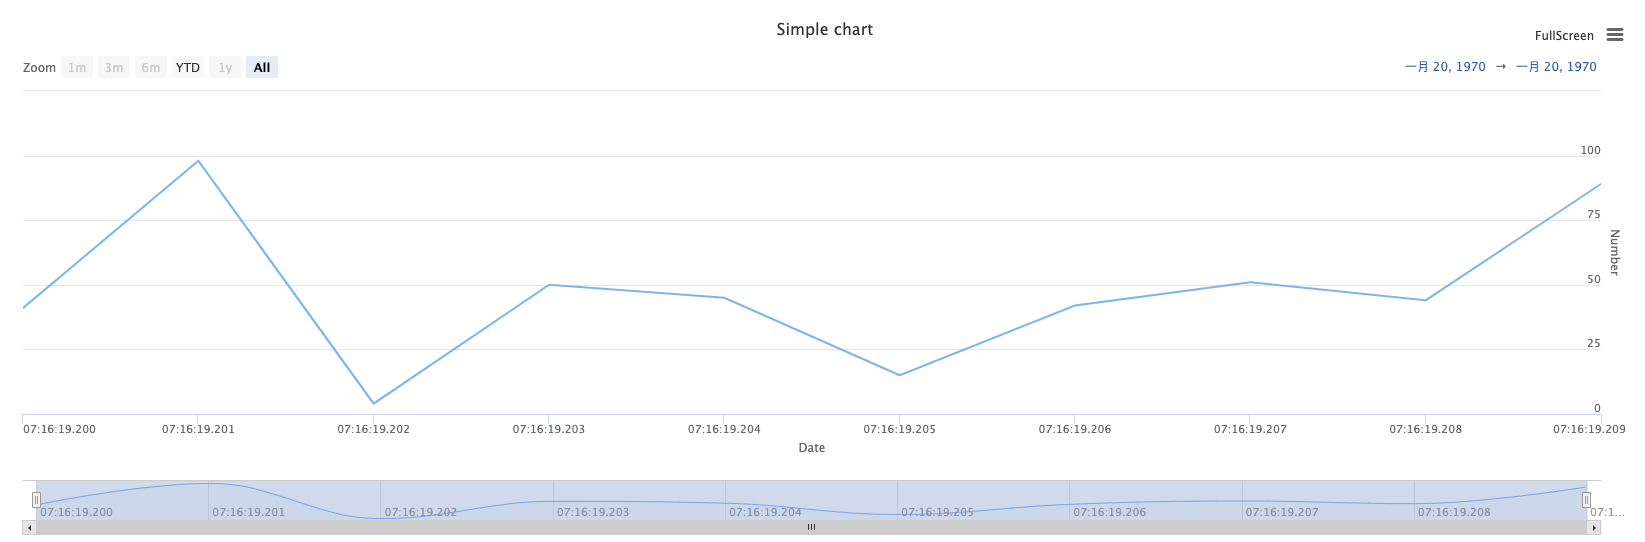Click the peak point at 07:16:19.201
The image size is (1645, 542).
pos(198,161)
